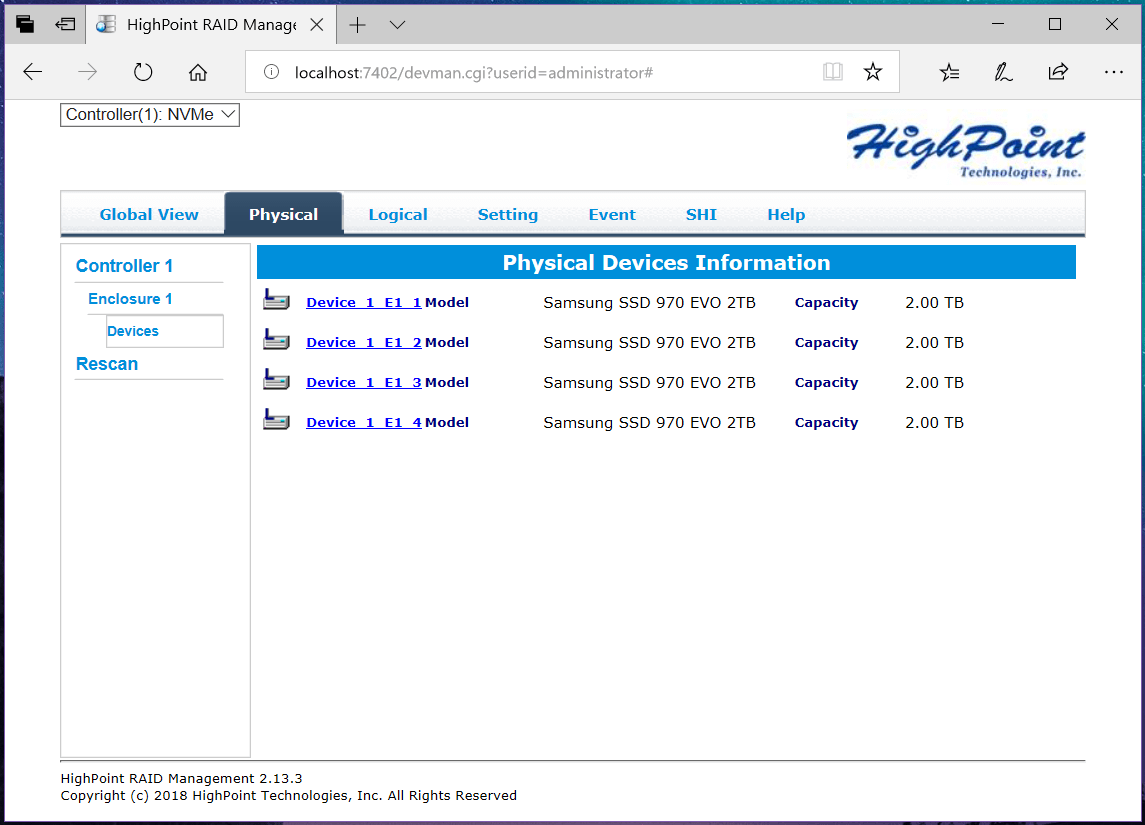Viewport: 1145px width, 825px height.
Task: Switch to the Global View tab
Action: pyautogui.click(x=149, y=215)
